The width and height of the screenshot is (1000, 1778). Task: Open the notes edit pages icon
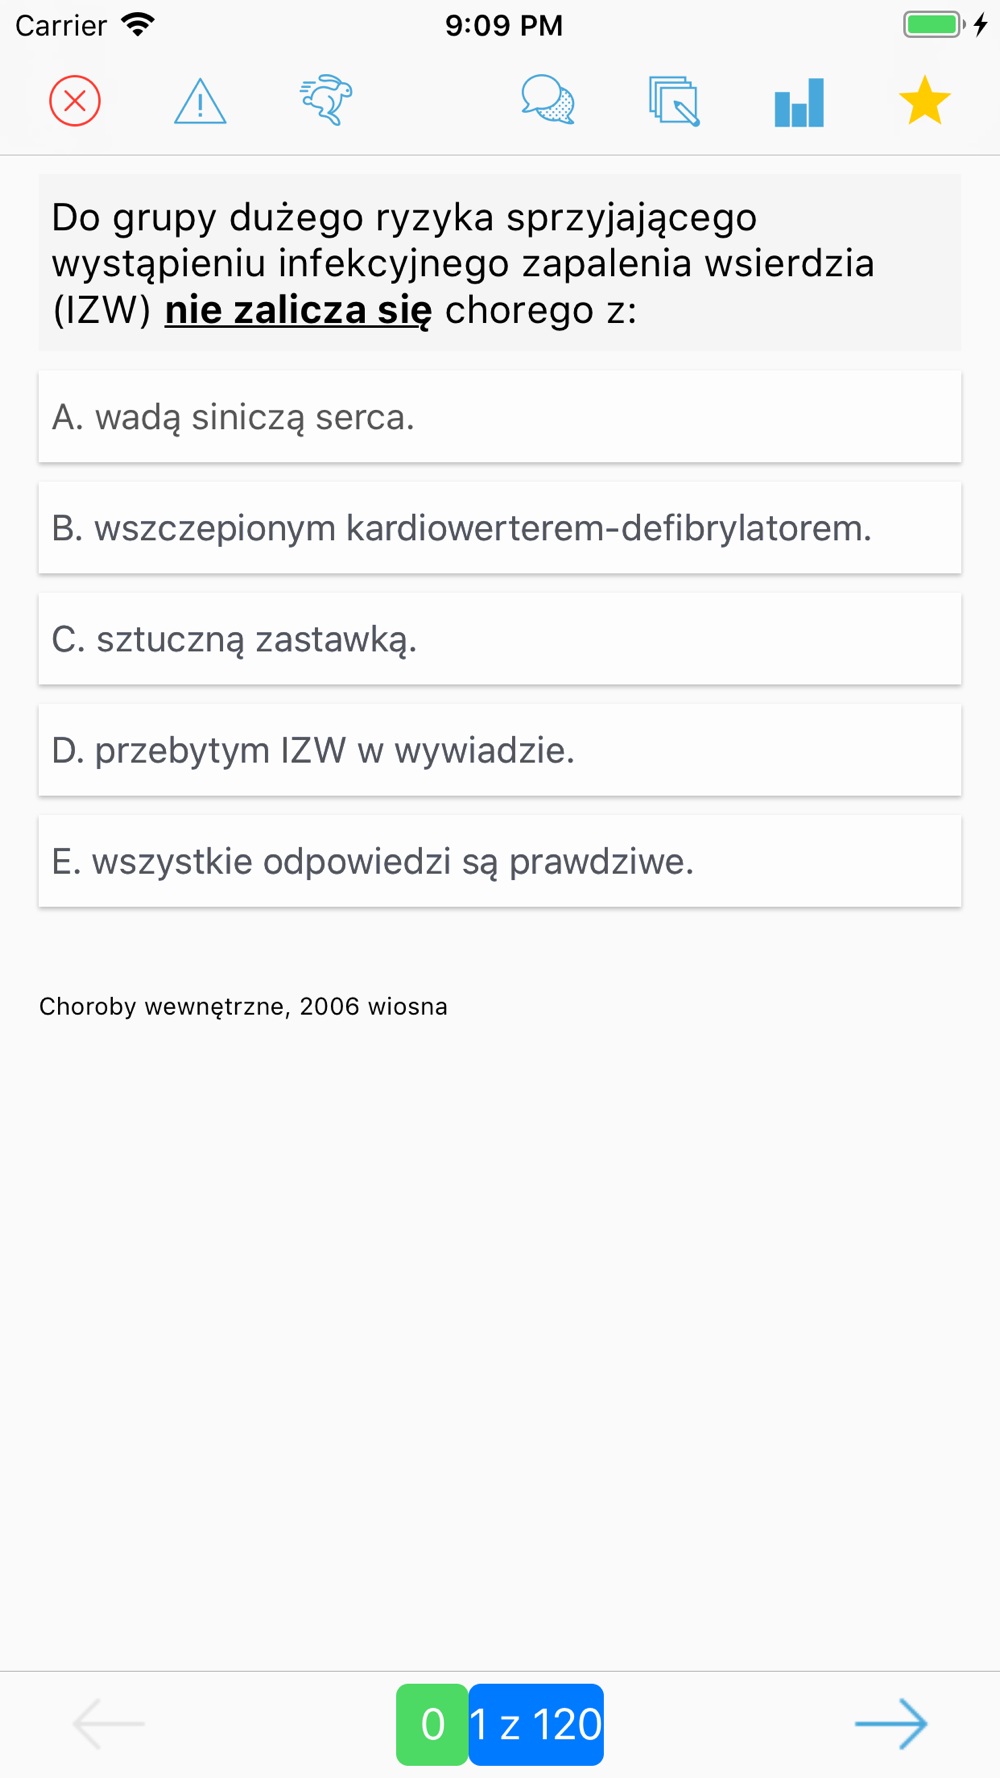click(674, 101)
